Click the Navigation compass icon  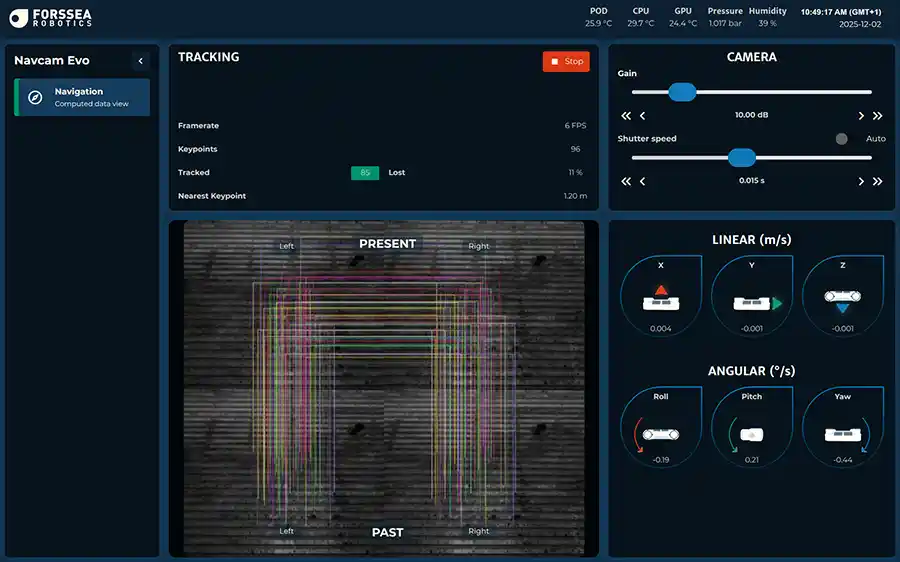click(x=35, y=97)
